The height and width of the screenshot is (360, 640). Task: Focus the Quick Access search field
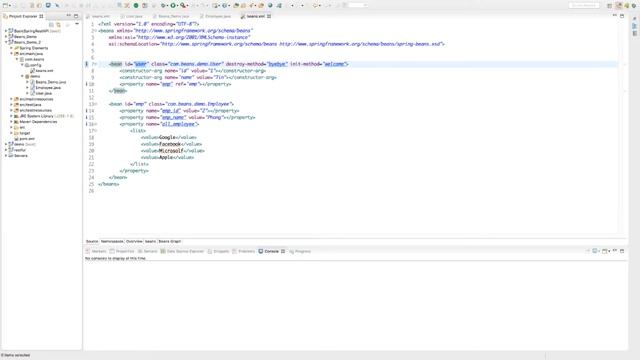pos(584,5)
